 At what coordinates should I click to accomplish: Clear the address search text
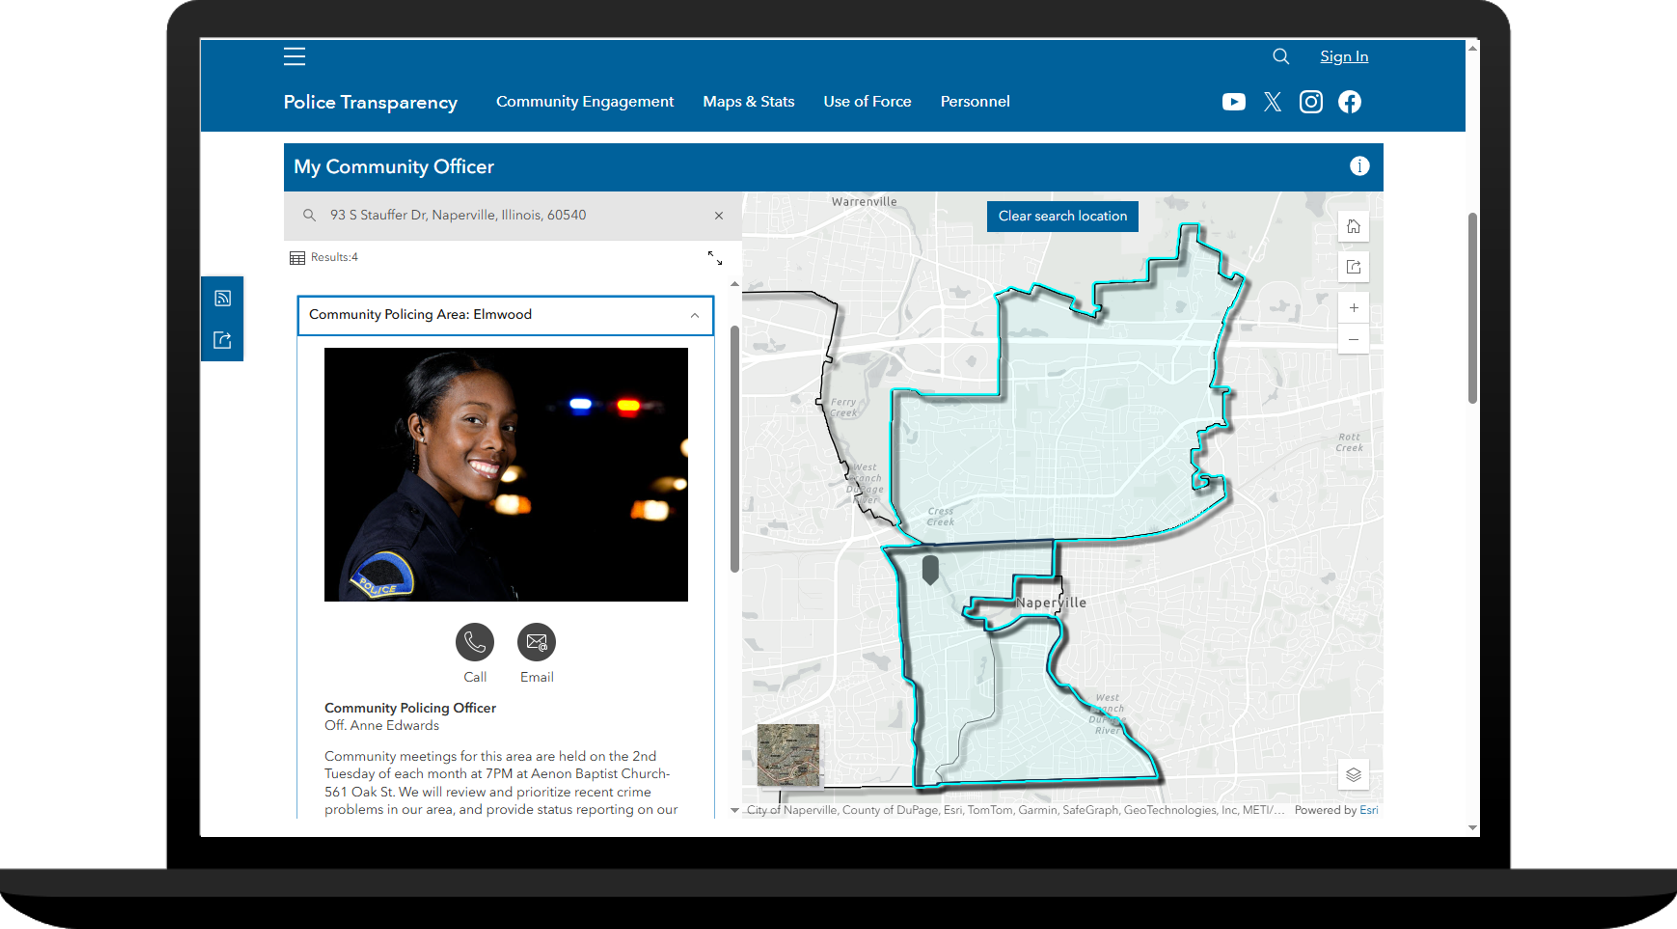tap(719, 216)
